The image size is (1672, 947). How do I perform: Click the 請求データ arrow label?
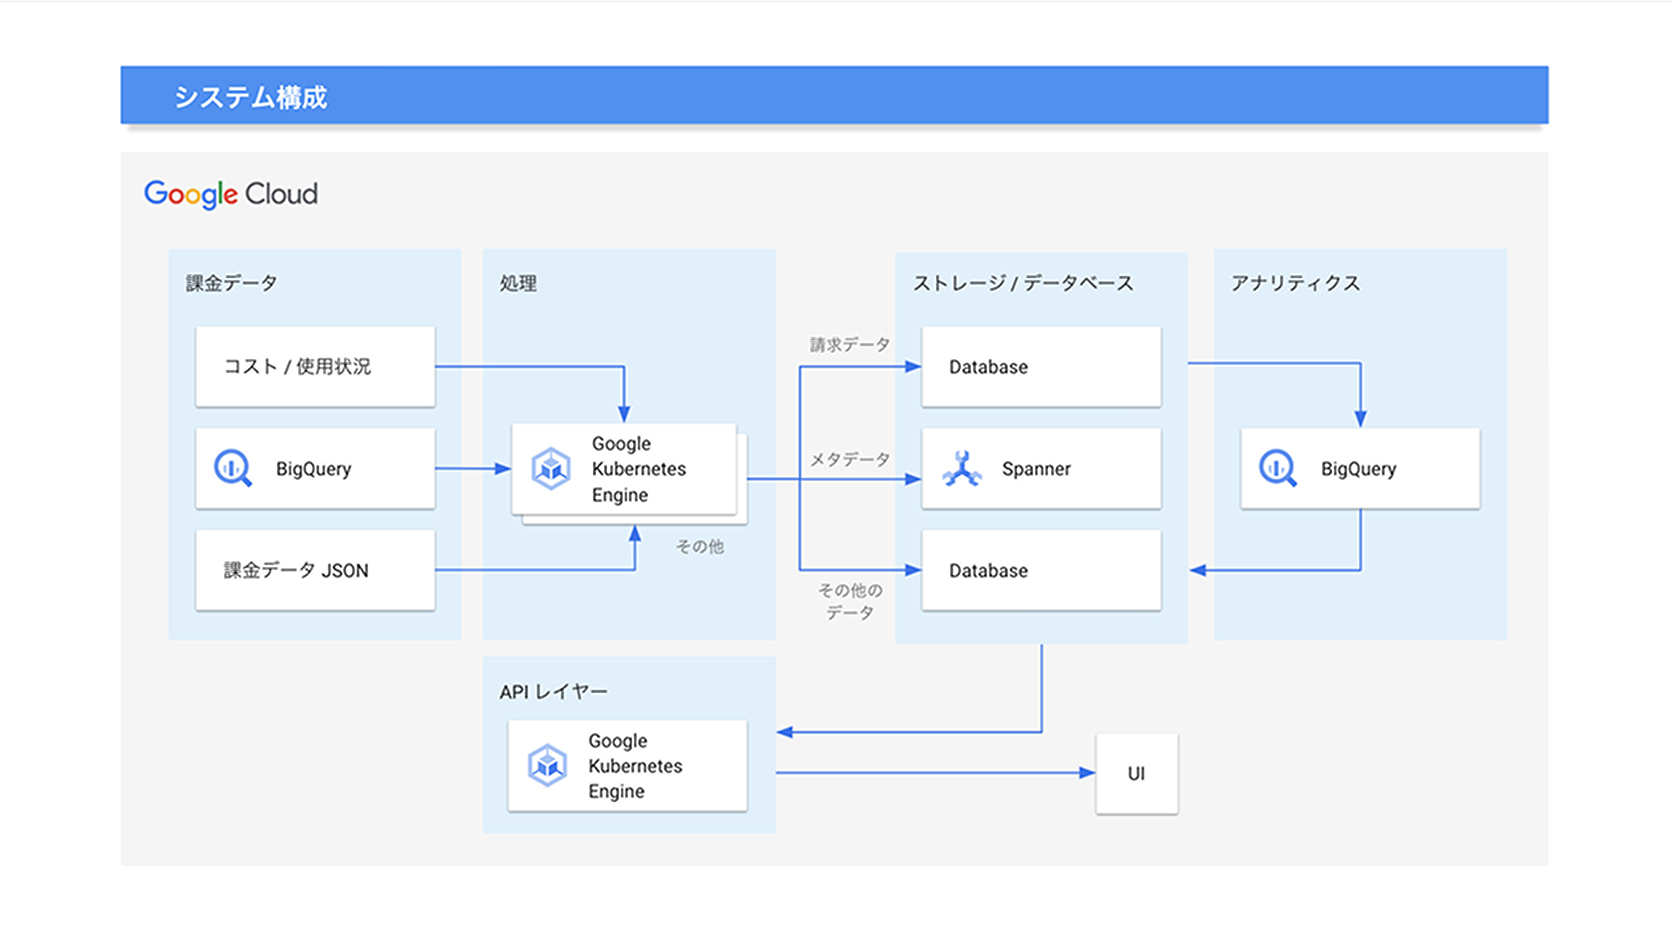click(848, 343)
